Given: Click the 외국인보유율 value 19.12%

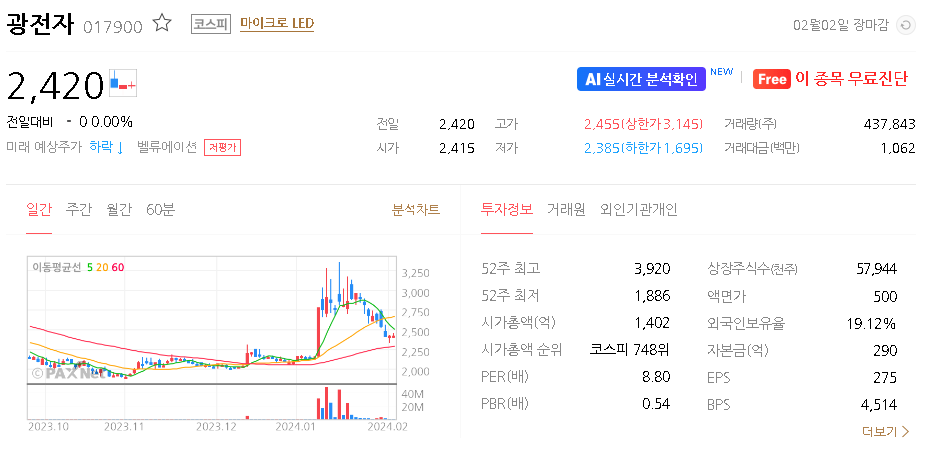Looking at the screenshot, I should click(x=871, y=323).
